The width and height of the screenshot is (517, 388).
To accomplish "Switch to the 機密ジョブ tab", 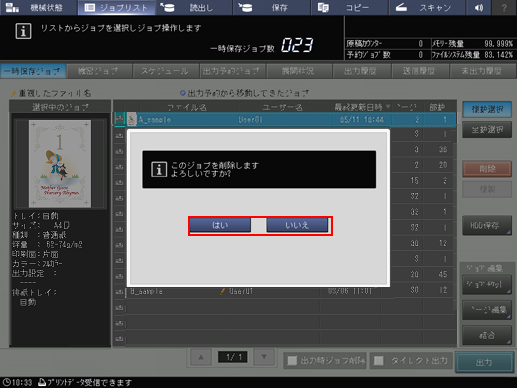I will (98, 71).
